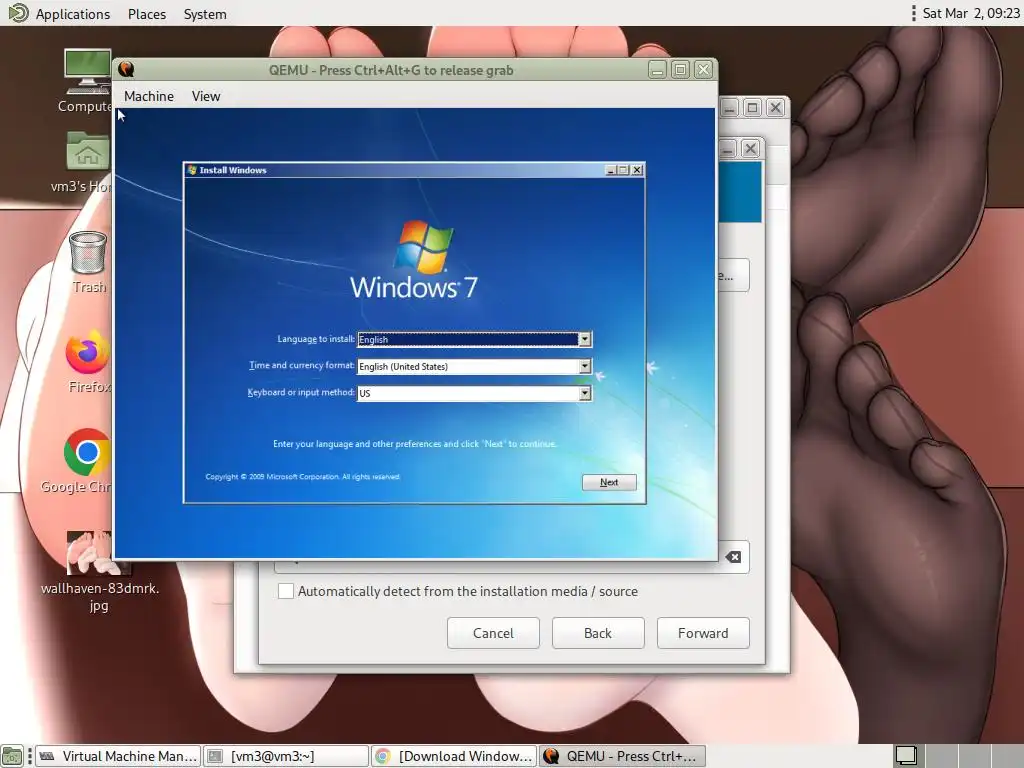Click the clock showing Sat Mar 2, 09:23

point(970,13)
